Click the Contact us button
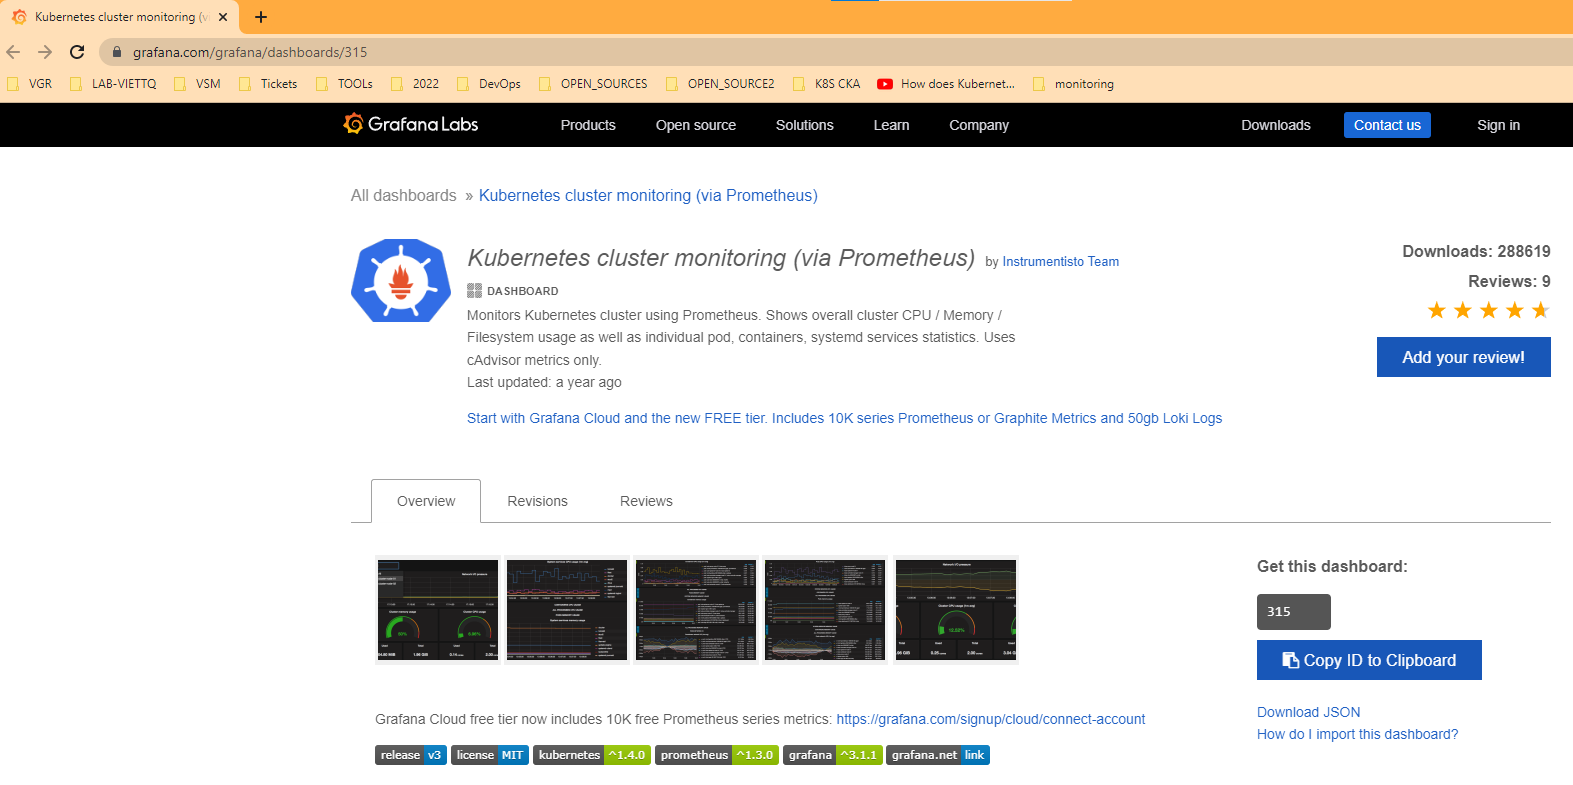This screenshot has width=1573, height=785. (x=1387, y=125)
